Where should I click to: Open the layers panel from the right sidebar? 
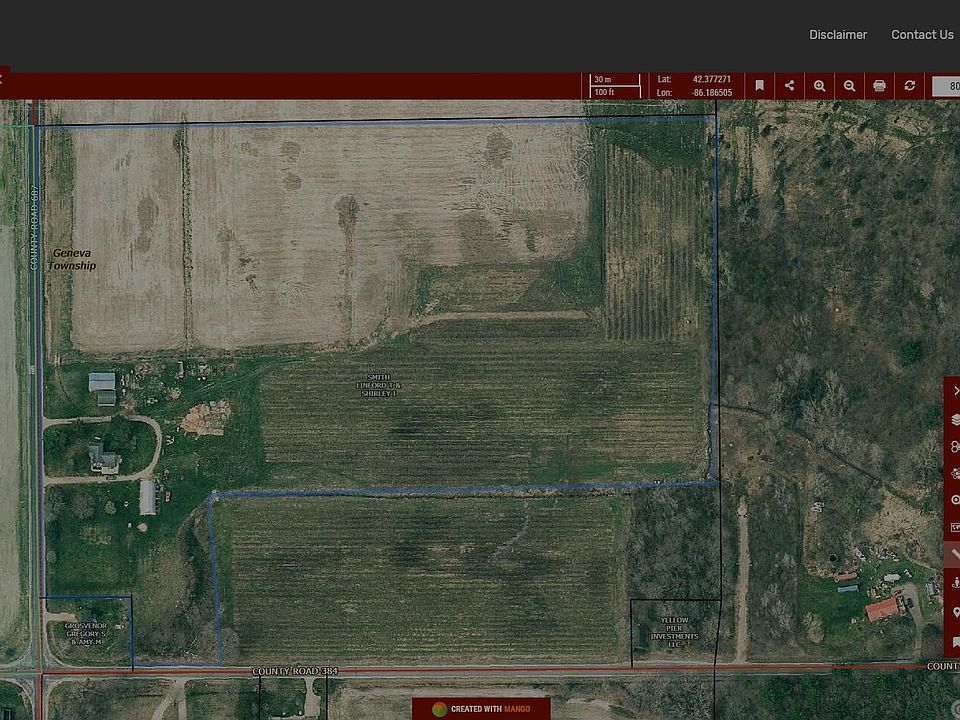point(955,419)
